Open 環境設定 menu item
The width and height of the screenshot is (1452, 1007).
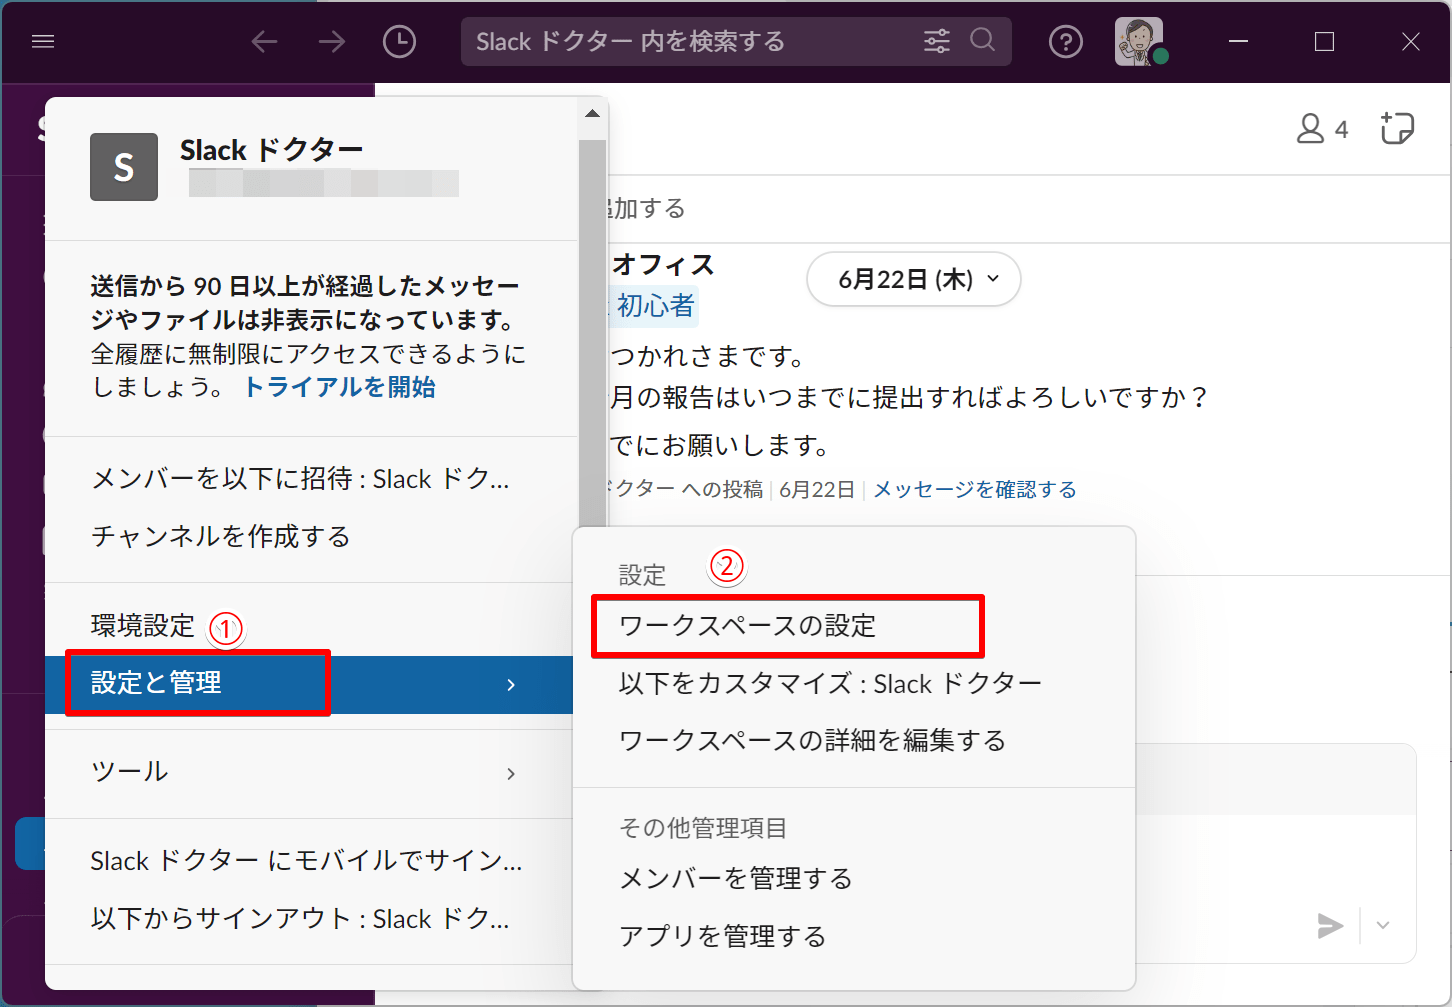click(x=311, y=626)
